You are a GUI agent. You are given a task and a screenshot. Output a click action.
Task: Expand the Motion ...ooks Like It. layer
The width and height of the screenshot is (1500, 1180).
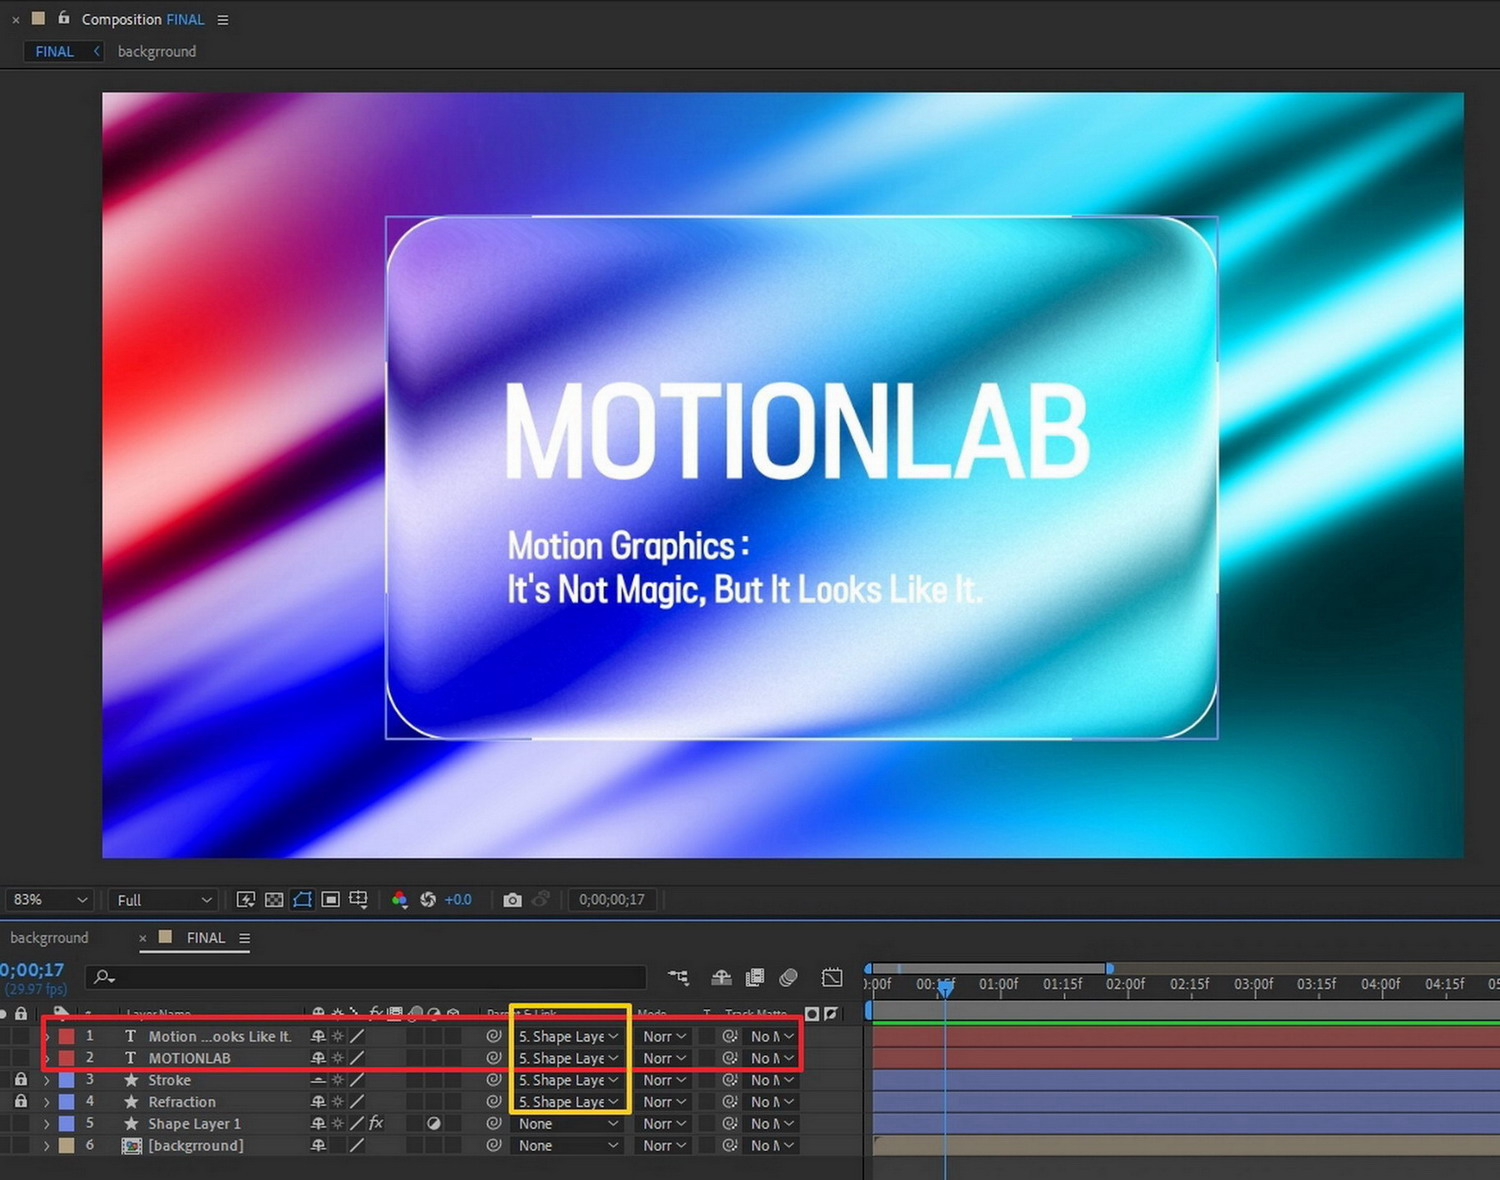46,1037
